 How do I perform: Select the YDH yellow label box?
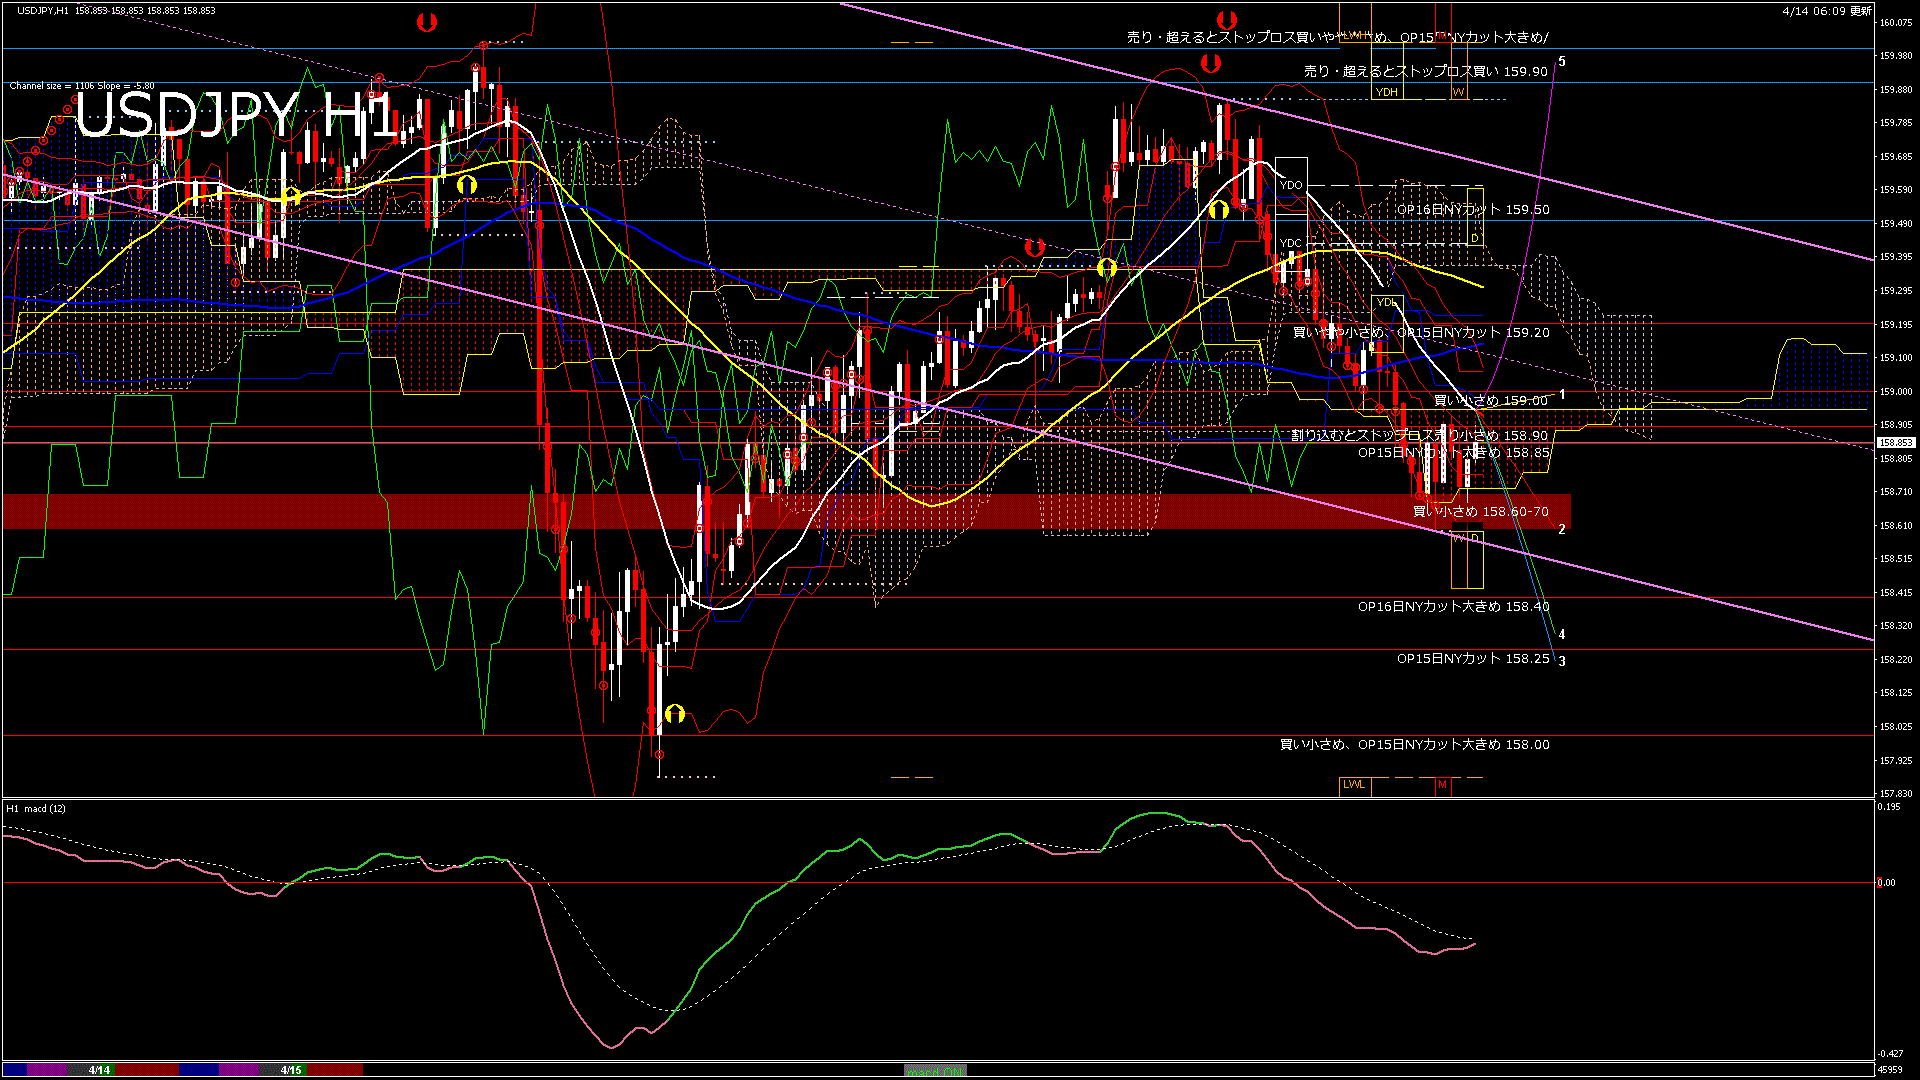(x=1386, y=92)
